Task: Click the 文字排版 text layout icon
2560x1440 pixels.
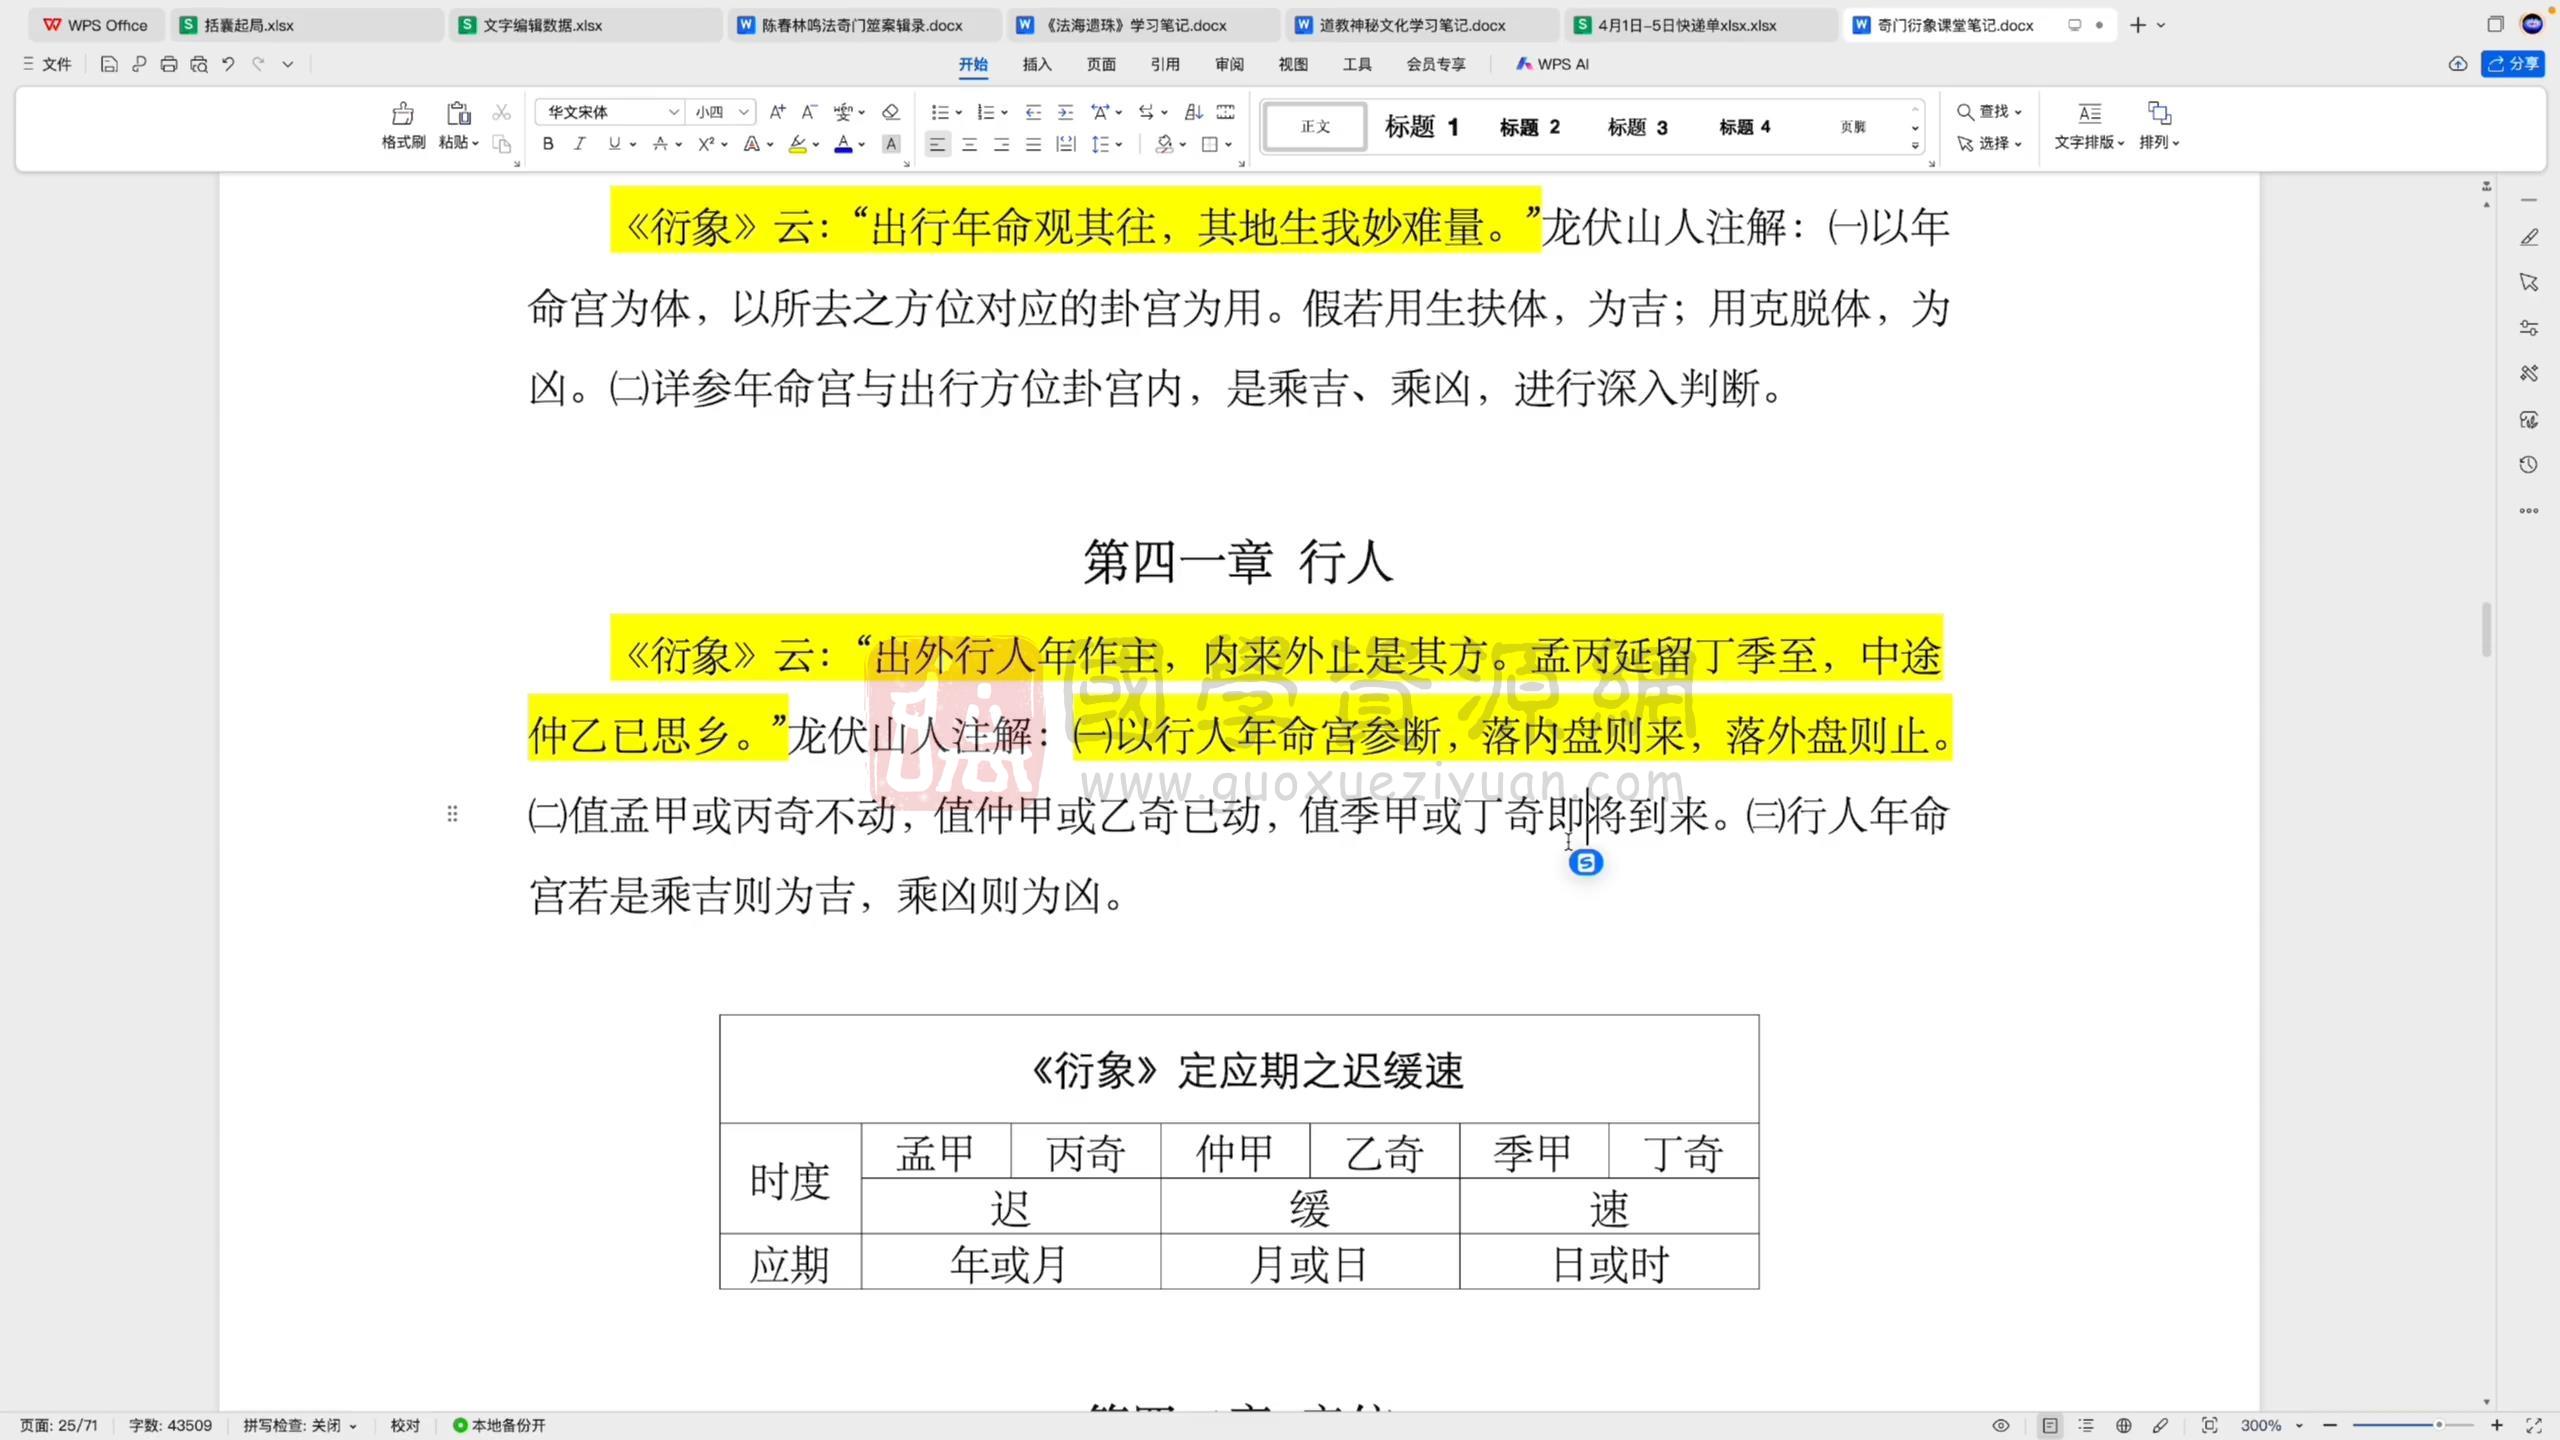Action: pos(2087,124)
